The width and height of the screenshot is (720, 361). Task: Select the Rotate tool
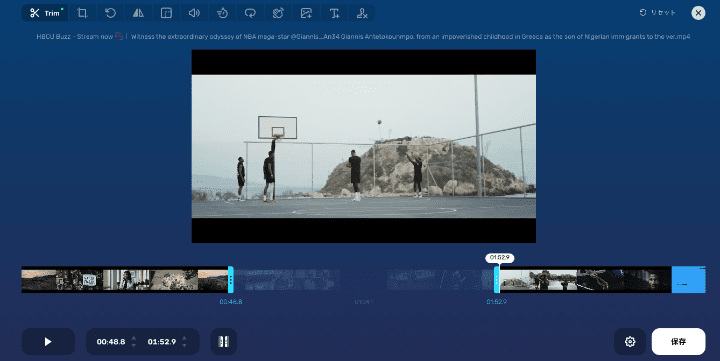coord(110,13)
